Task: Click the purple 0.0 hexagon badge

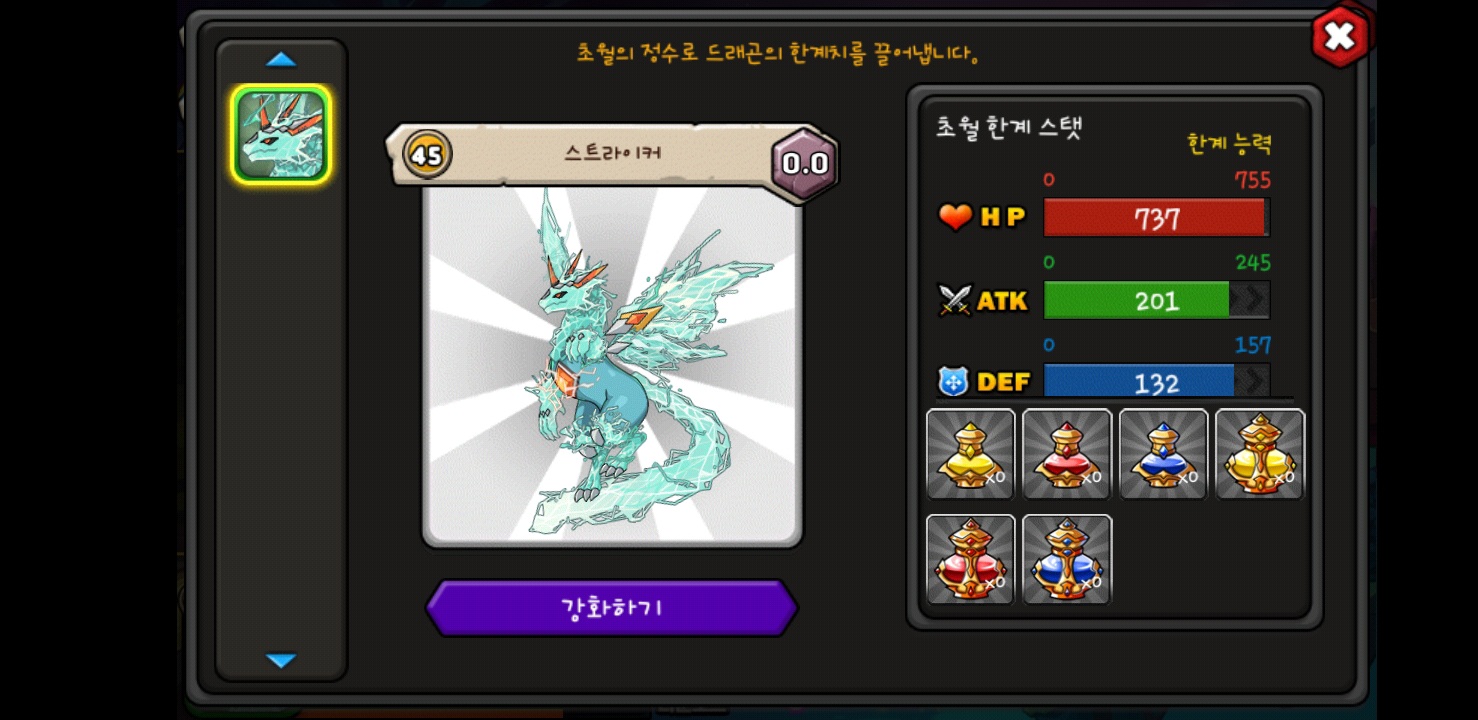Action: click(x=804, y=163)
